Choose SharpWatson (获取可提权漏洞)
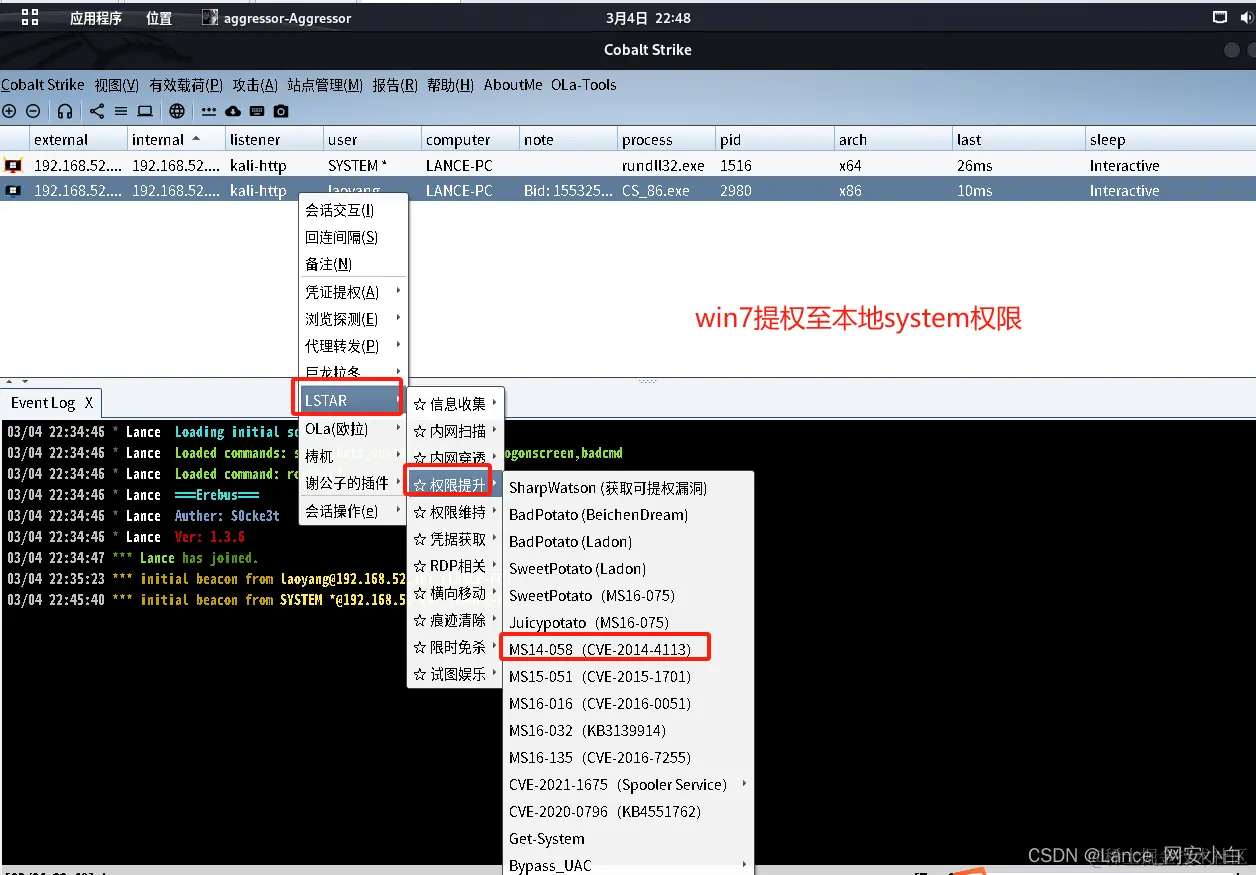The width and height of the screenshot is (1256, 875). point(628,488)
